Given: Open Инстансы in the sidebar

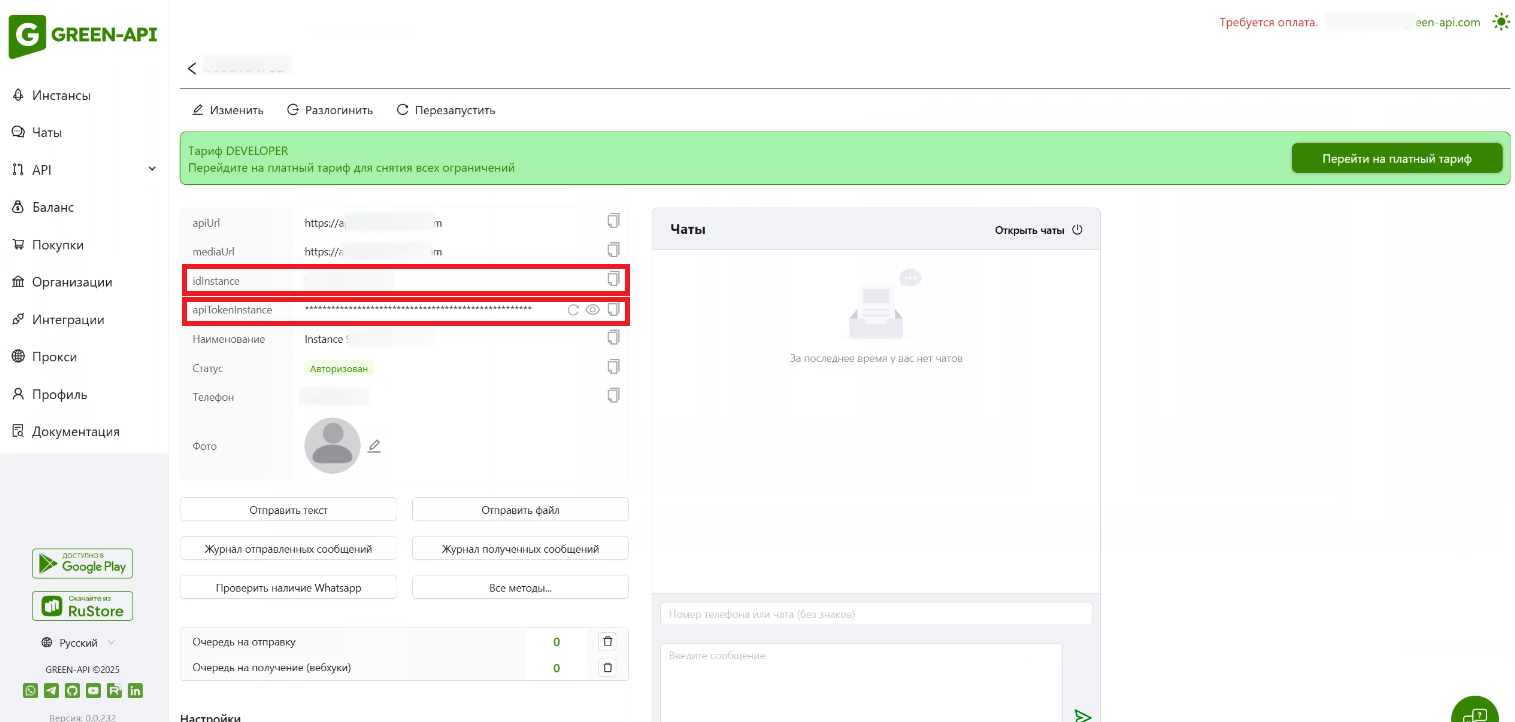Looking at the screenshot, I should [x=61, y=95].
